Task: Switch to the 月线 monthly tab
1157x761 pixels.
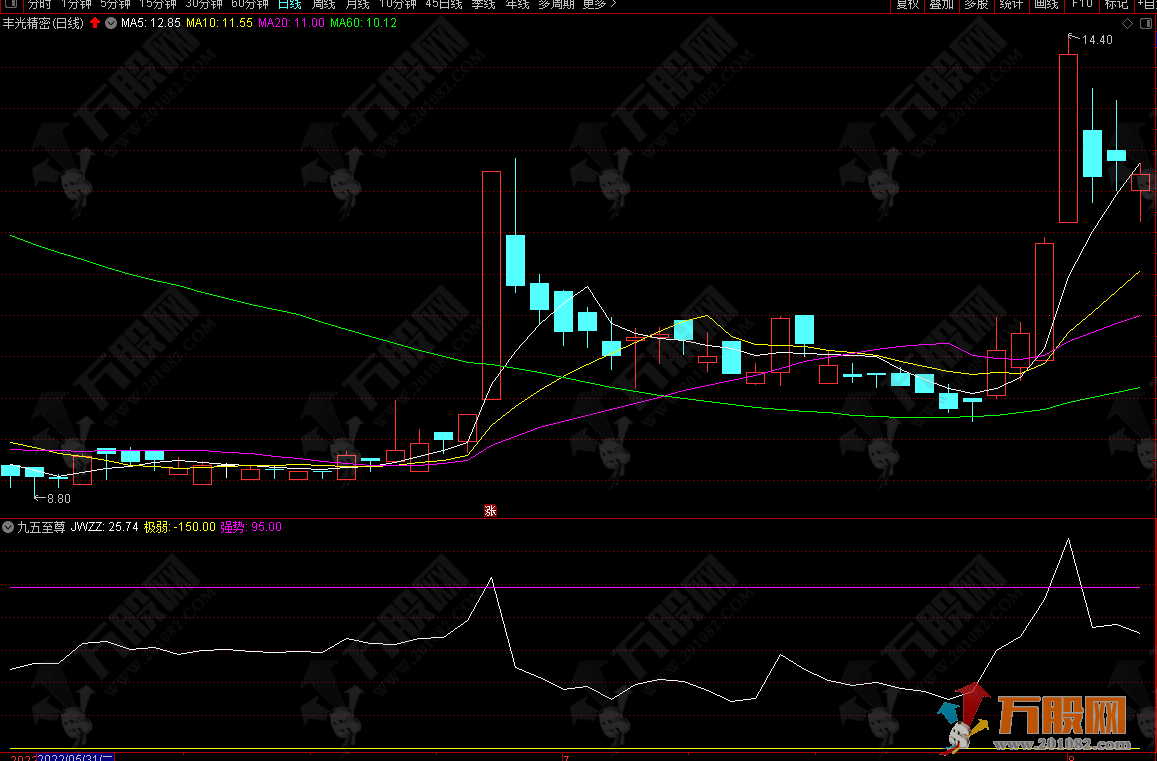Action: 358,4
